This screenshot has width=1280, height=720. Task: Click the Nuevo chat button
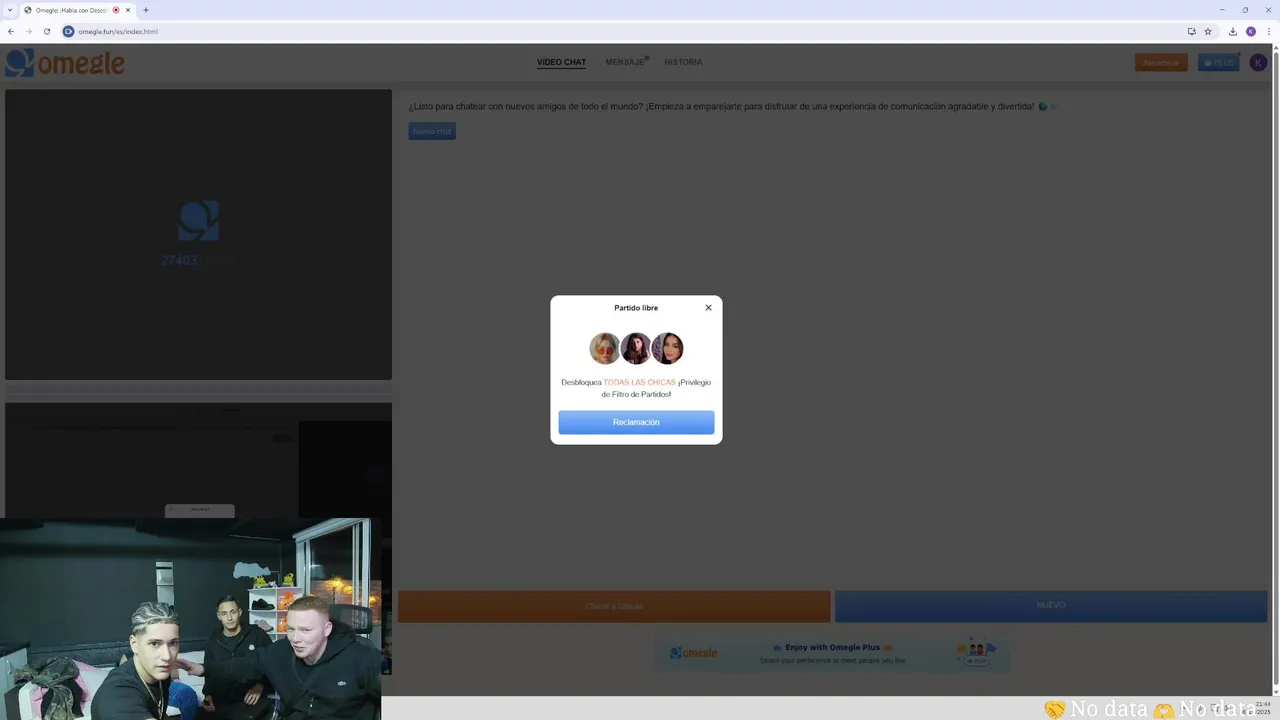[x=432, y=131]
